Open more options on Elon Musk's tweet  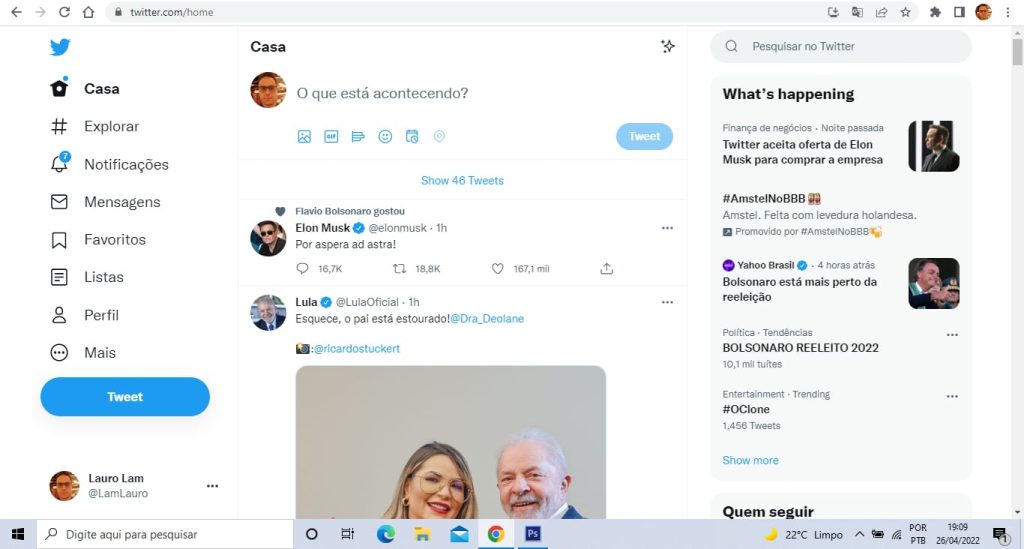[667, 228]
